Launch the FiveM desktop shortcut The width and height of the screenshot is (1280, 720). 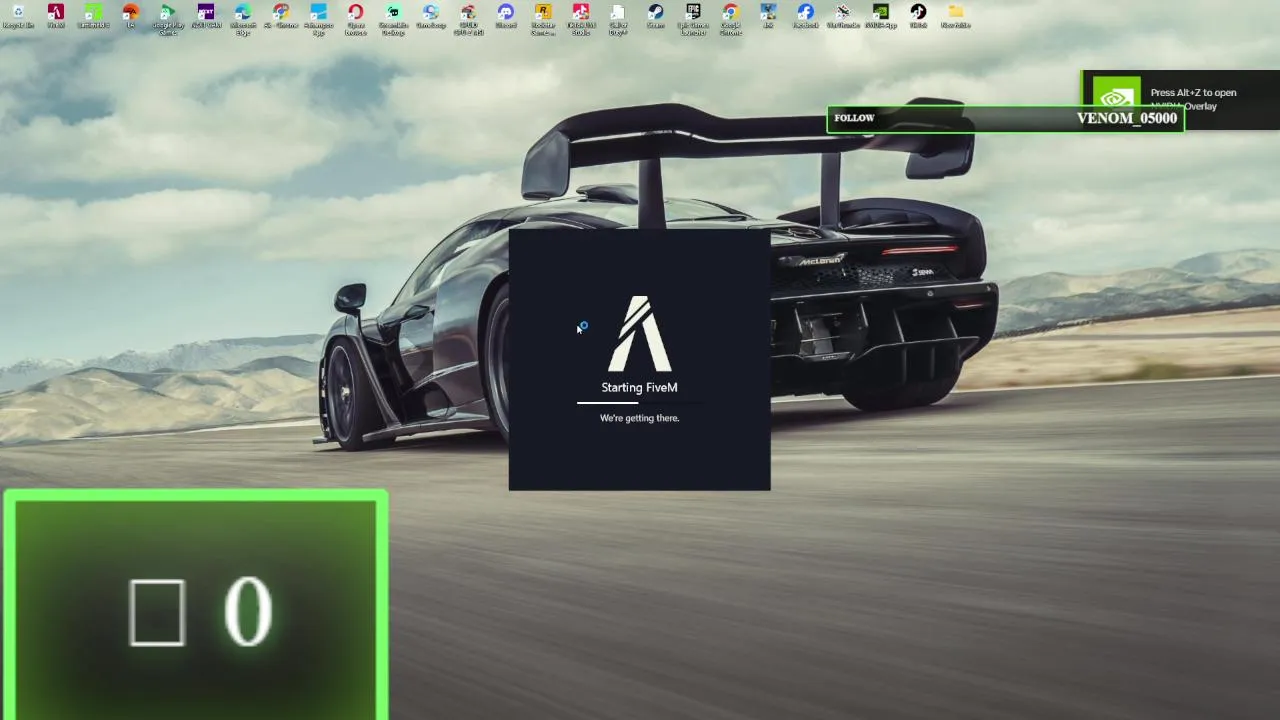pyautogui.click(x=56, y=17)
